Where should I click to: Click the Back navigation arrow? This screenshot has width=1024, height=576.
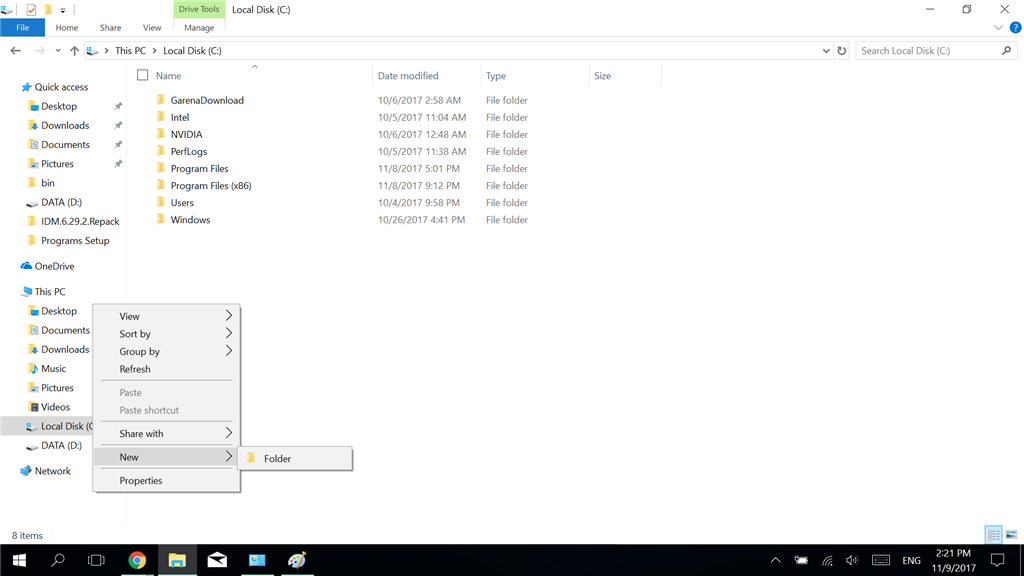pos(16,50)
